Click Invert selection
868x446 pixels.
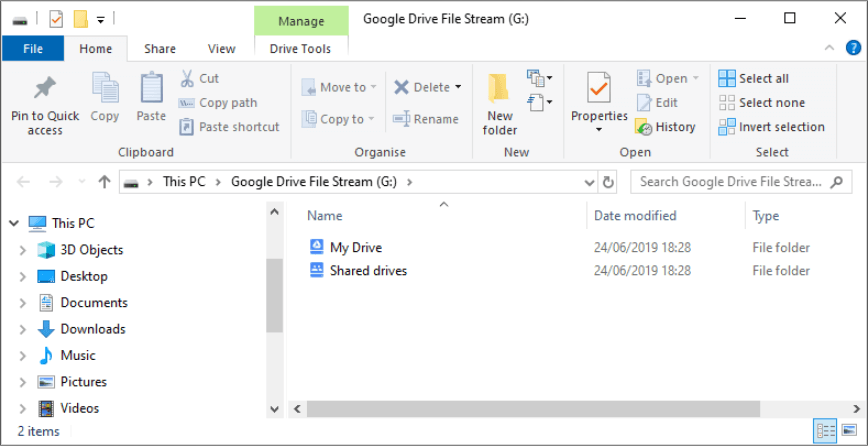(x=772, y=127)
